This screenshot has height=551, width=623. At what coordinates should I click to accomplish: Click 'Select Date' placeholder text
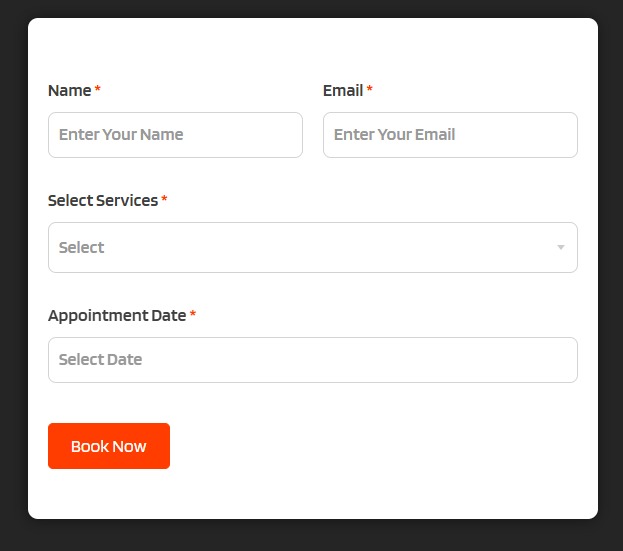[100, 360]
